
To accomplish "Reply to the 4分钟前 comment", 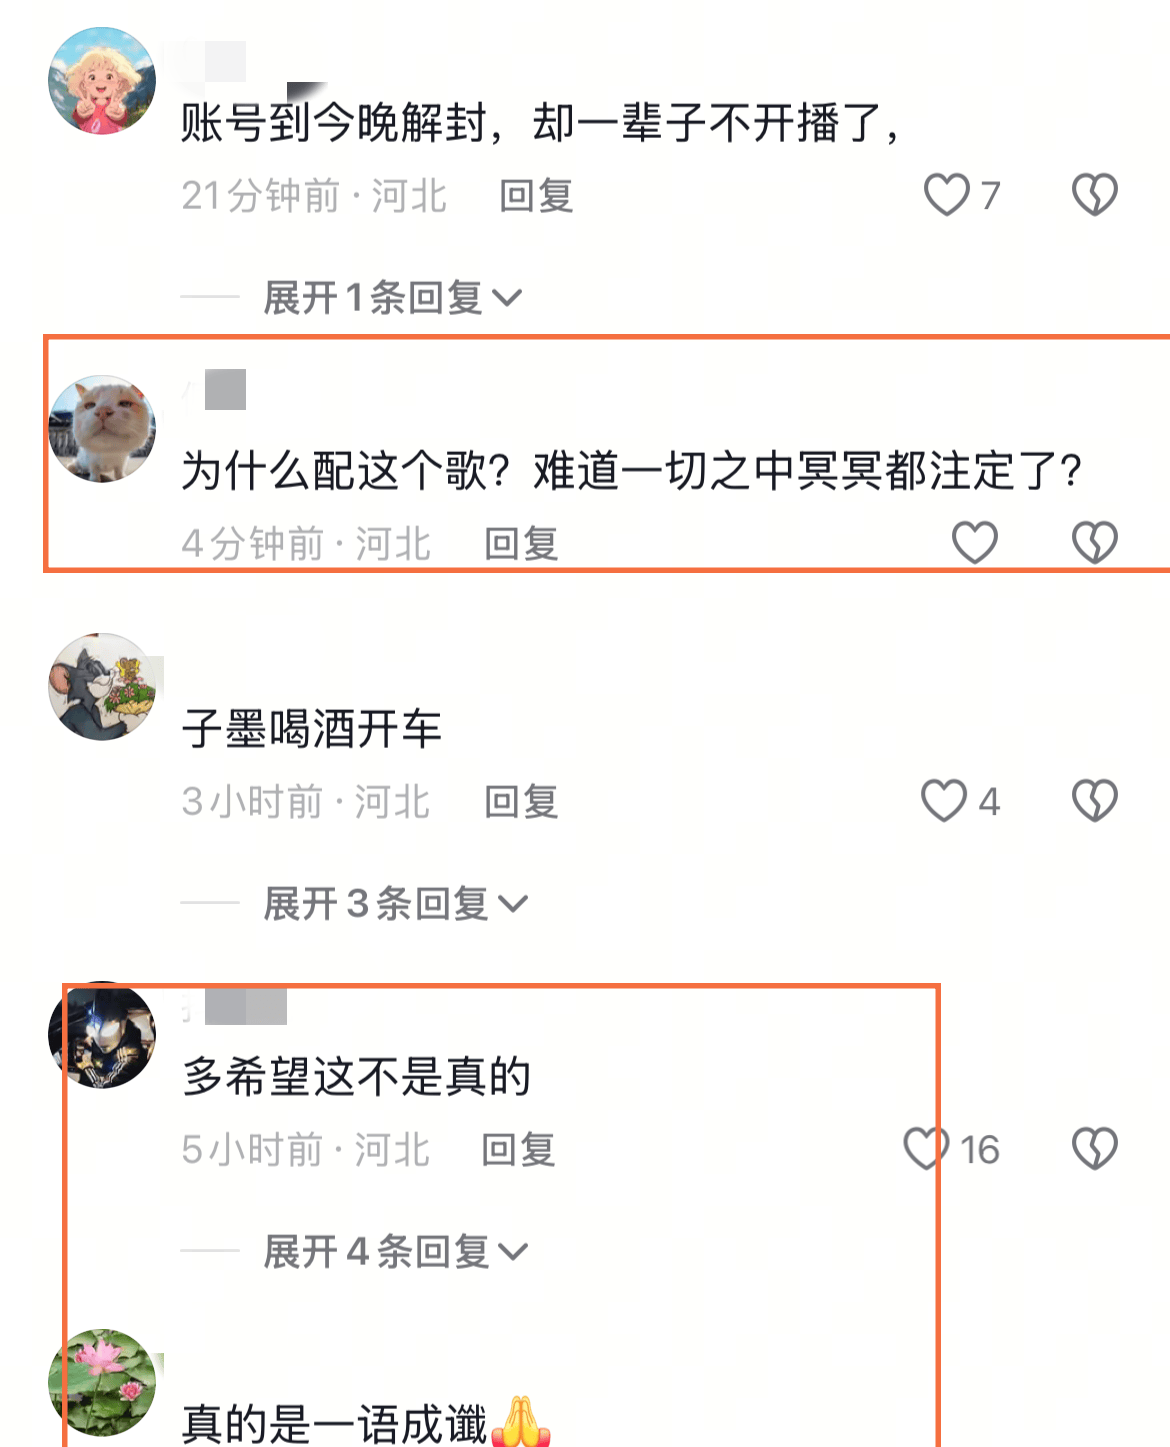I will click(x=521, y=543).
